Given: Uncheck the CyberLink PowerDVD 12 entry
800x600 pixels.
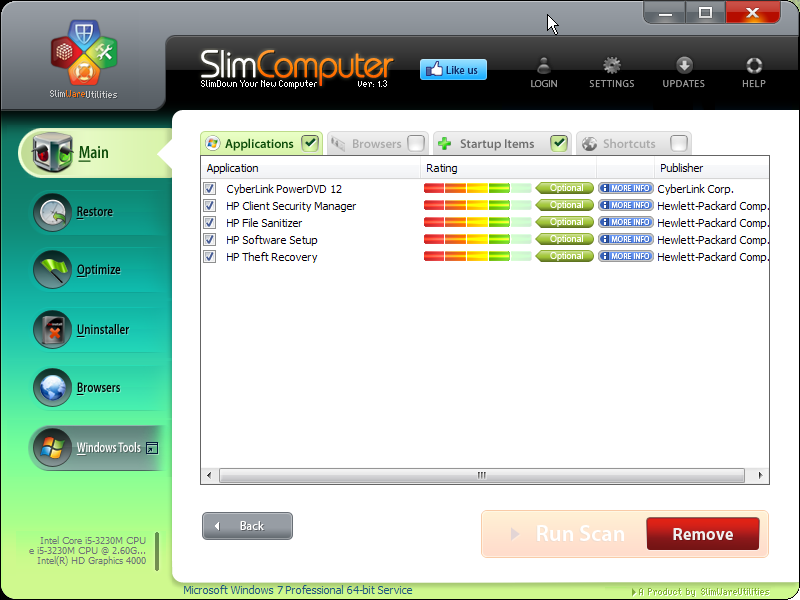Looking at the screenshot, I should (x=209, y=187).
